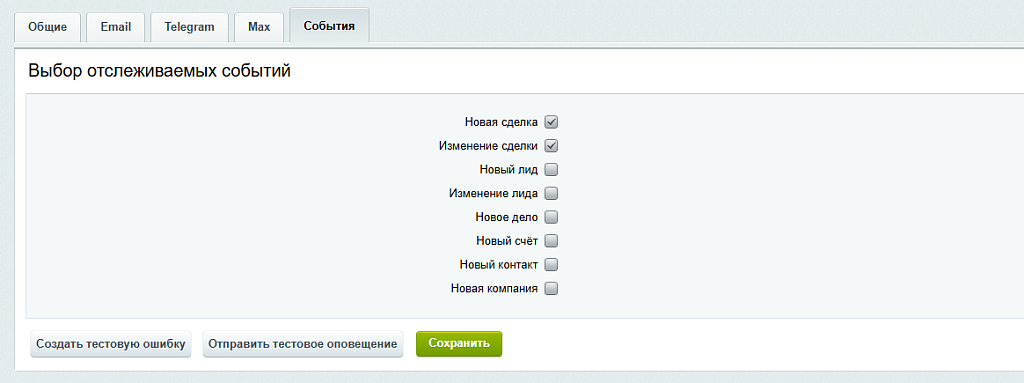Screen dimensions: 1024x383
Task: Go to the Telegram tab
Action: pyautogui.click(x=189, y=27)
